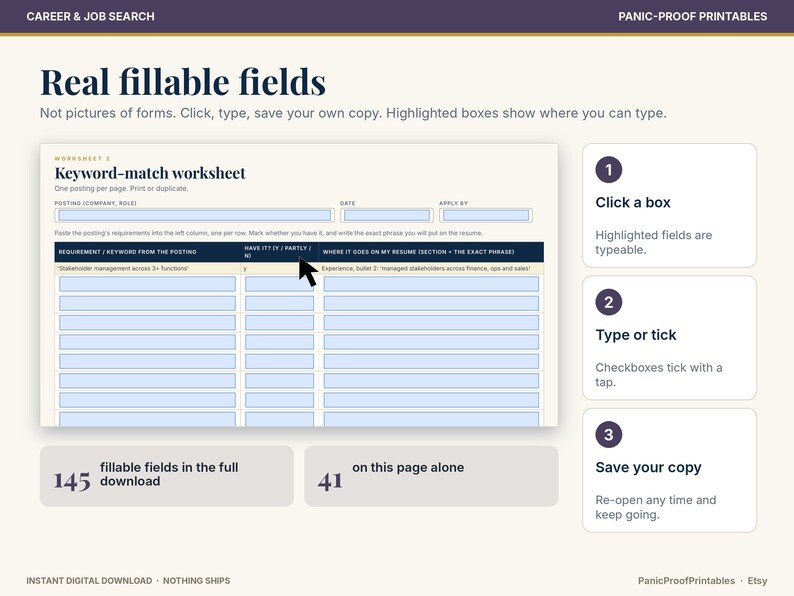Click 'fillable fields in the full download' text

[x=169, y=474]
